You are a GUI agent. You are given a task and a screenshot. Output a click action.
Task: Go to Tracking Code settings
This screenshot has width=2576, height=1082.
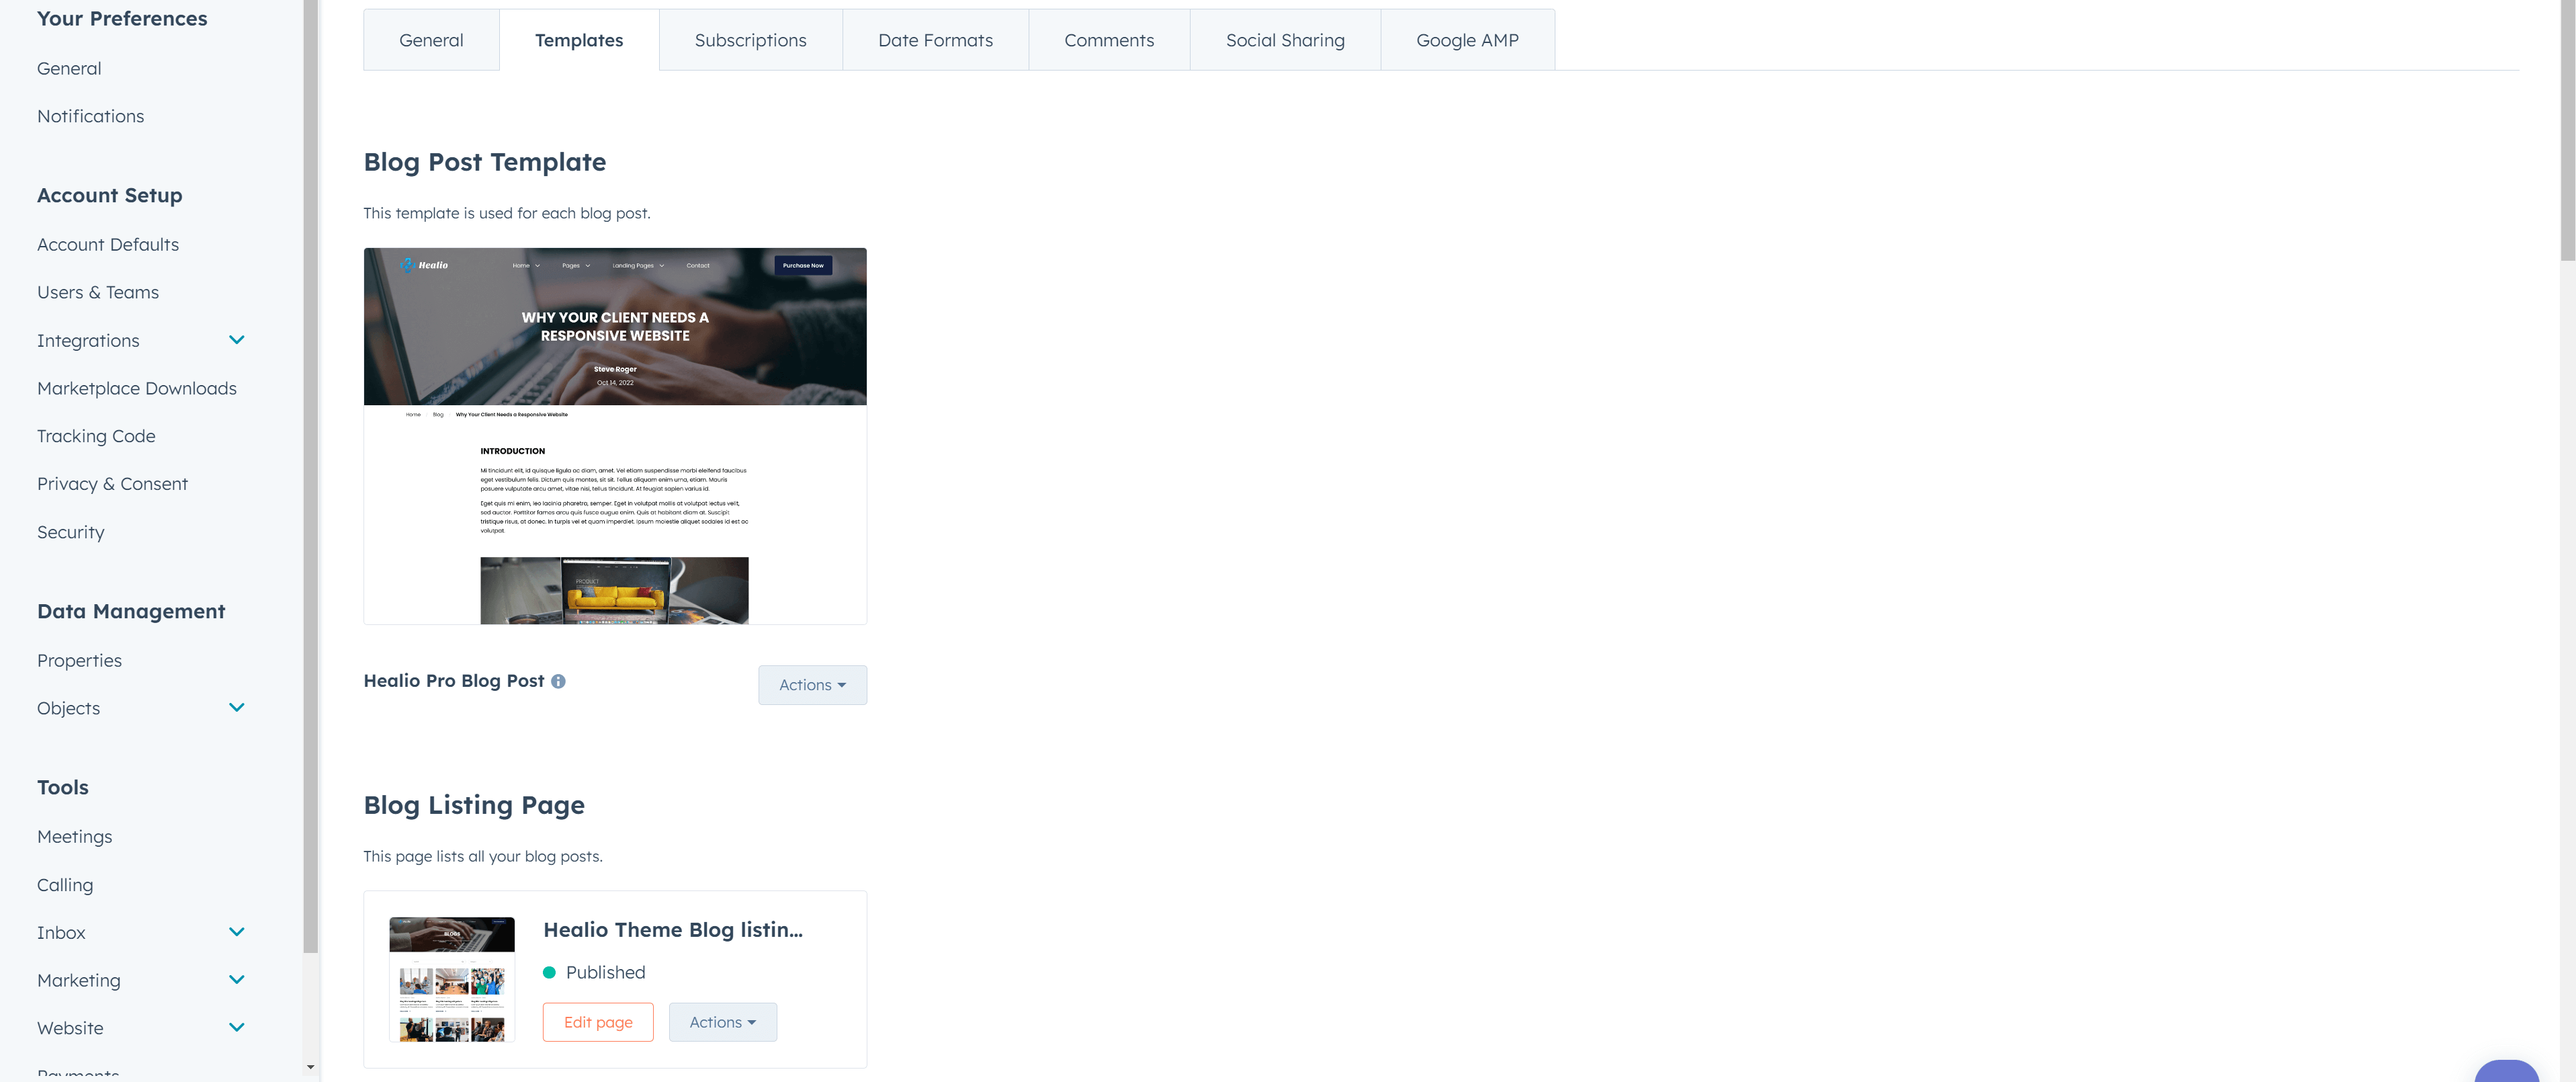(x=96, y=436)
